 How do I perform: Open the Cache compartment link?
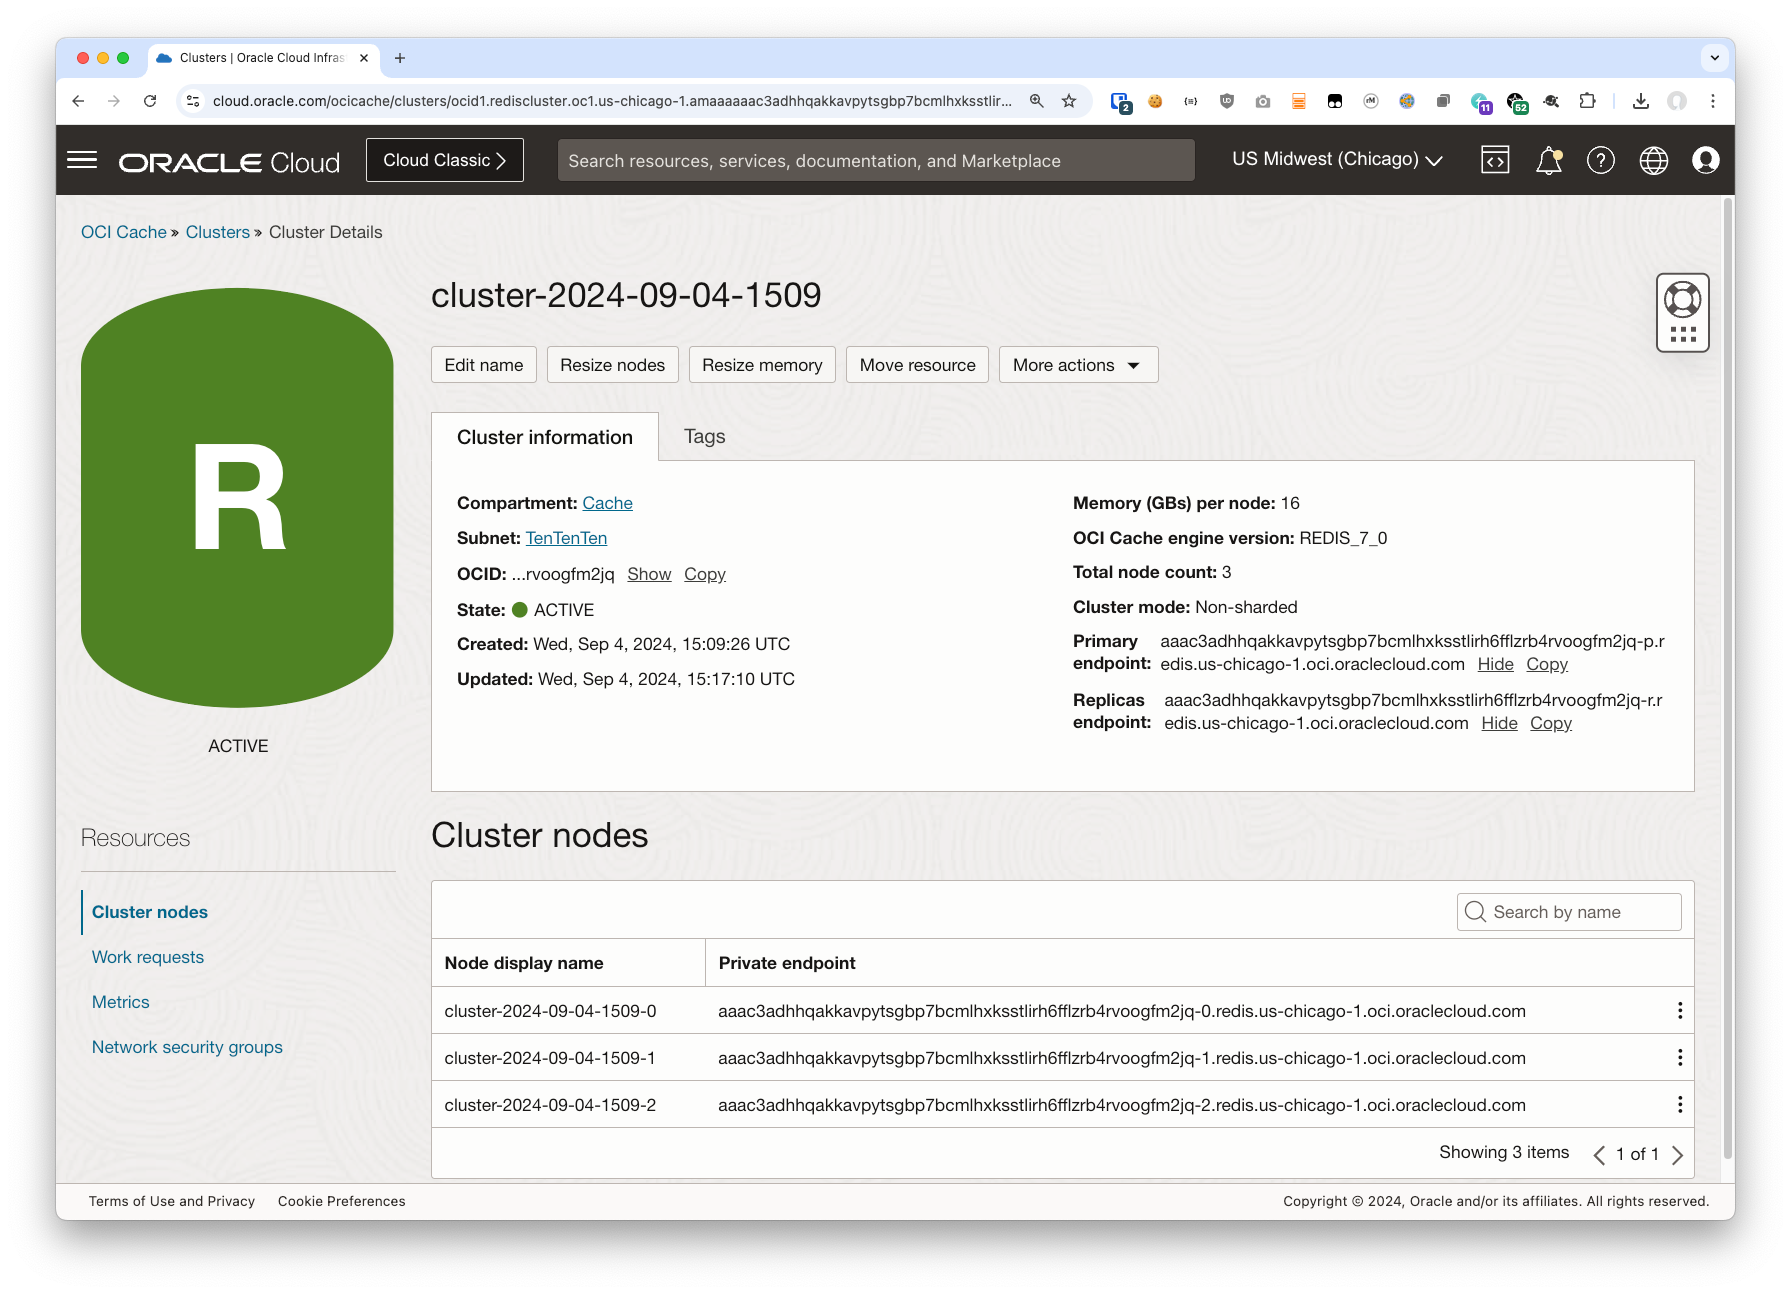[607, 503]
